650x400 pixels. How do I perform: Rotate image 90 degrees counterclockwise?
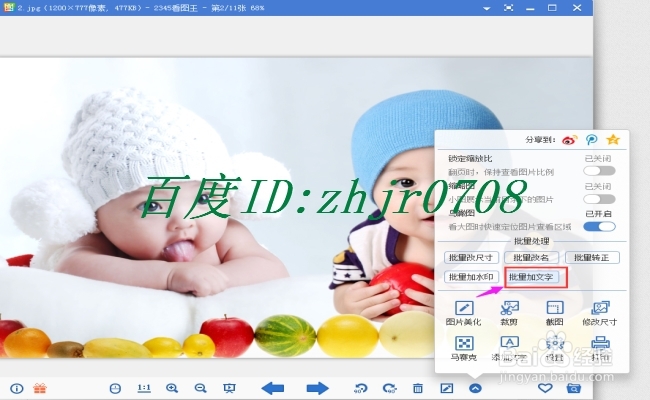[x=361, y=388]
